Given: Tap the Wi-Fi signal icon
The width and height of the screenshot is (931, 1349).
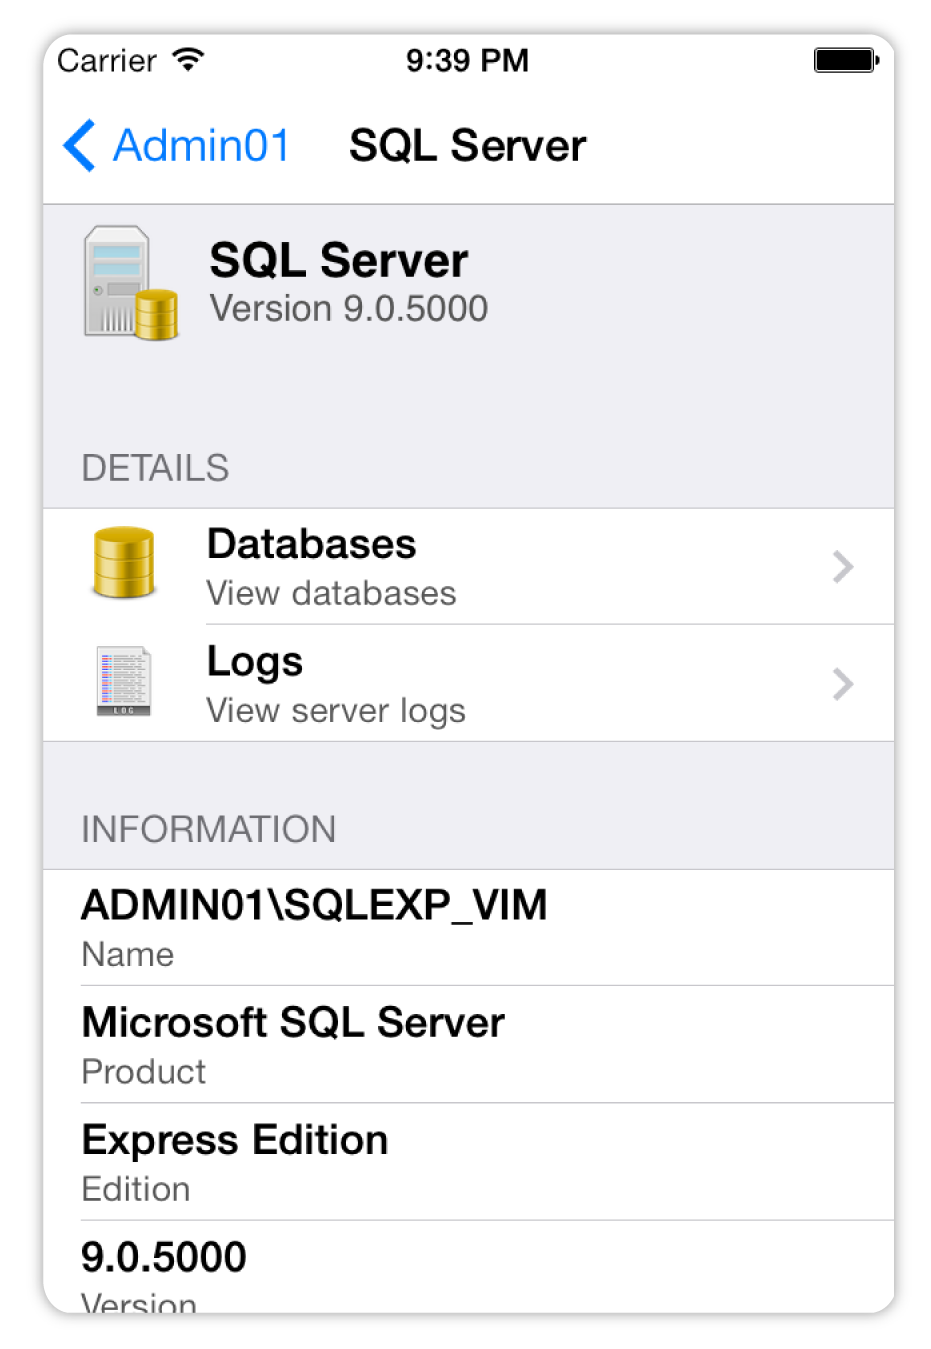Looking at the screenshot, I should [188, 59].
